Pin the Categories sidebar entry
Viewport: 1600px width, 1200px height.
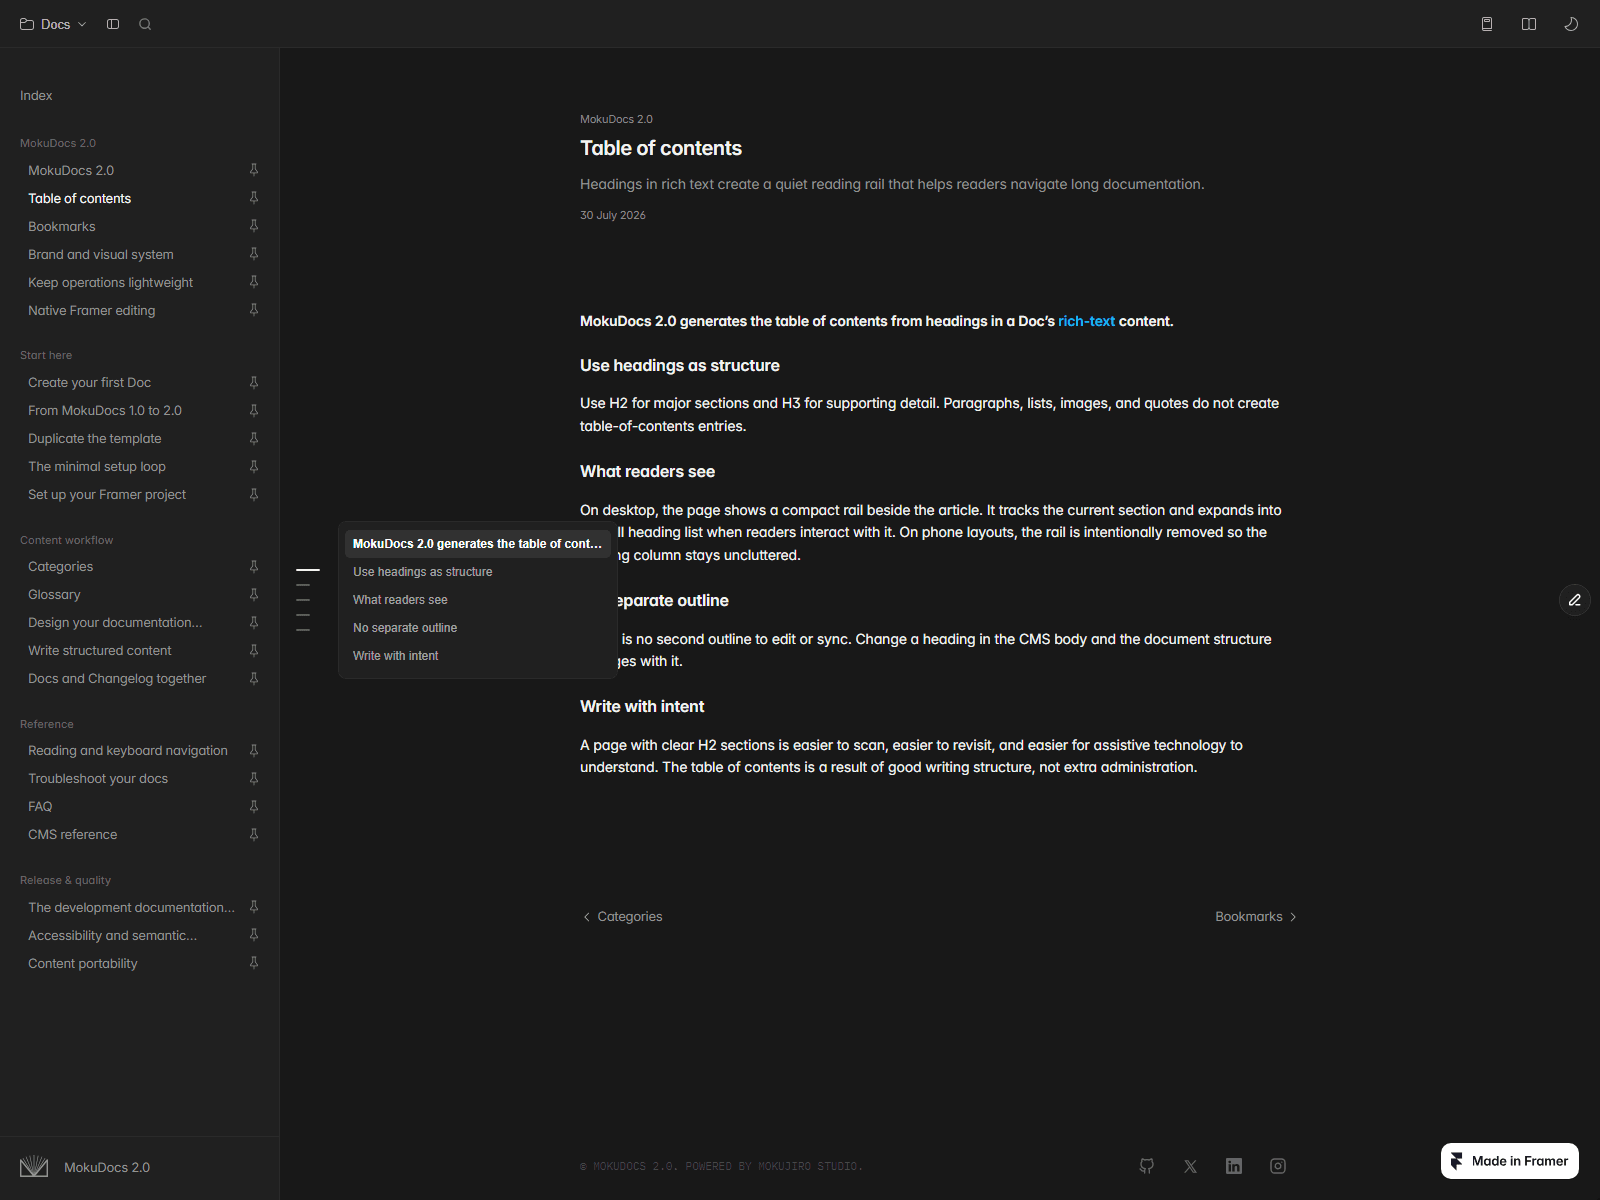point(254,566)
